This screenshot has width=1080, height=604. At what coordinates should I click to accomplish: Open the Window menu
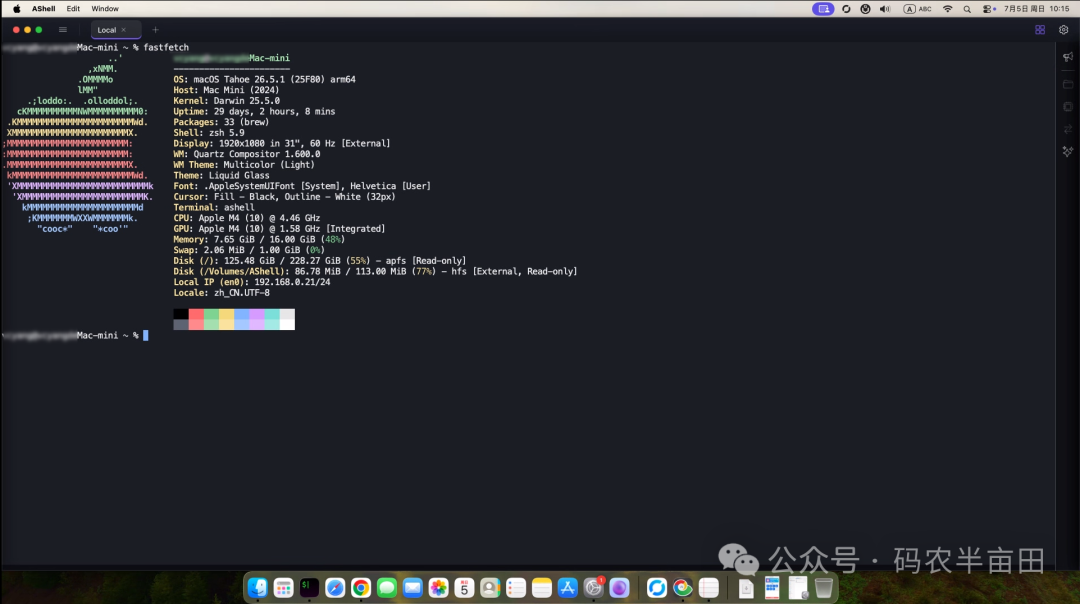tap(105, 9)
